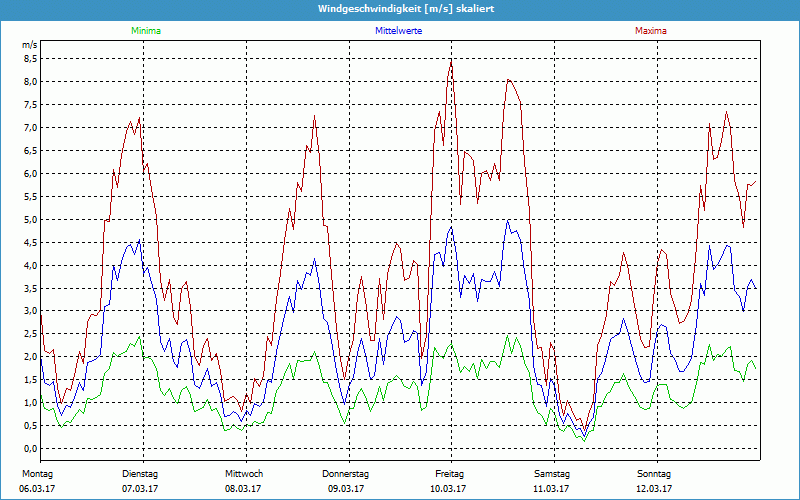Click the 07.03.17 date label
Image resolution: width=800 pixels, height=500 pixels.
click(x=140, y=489)
